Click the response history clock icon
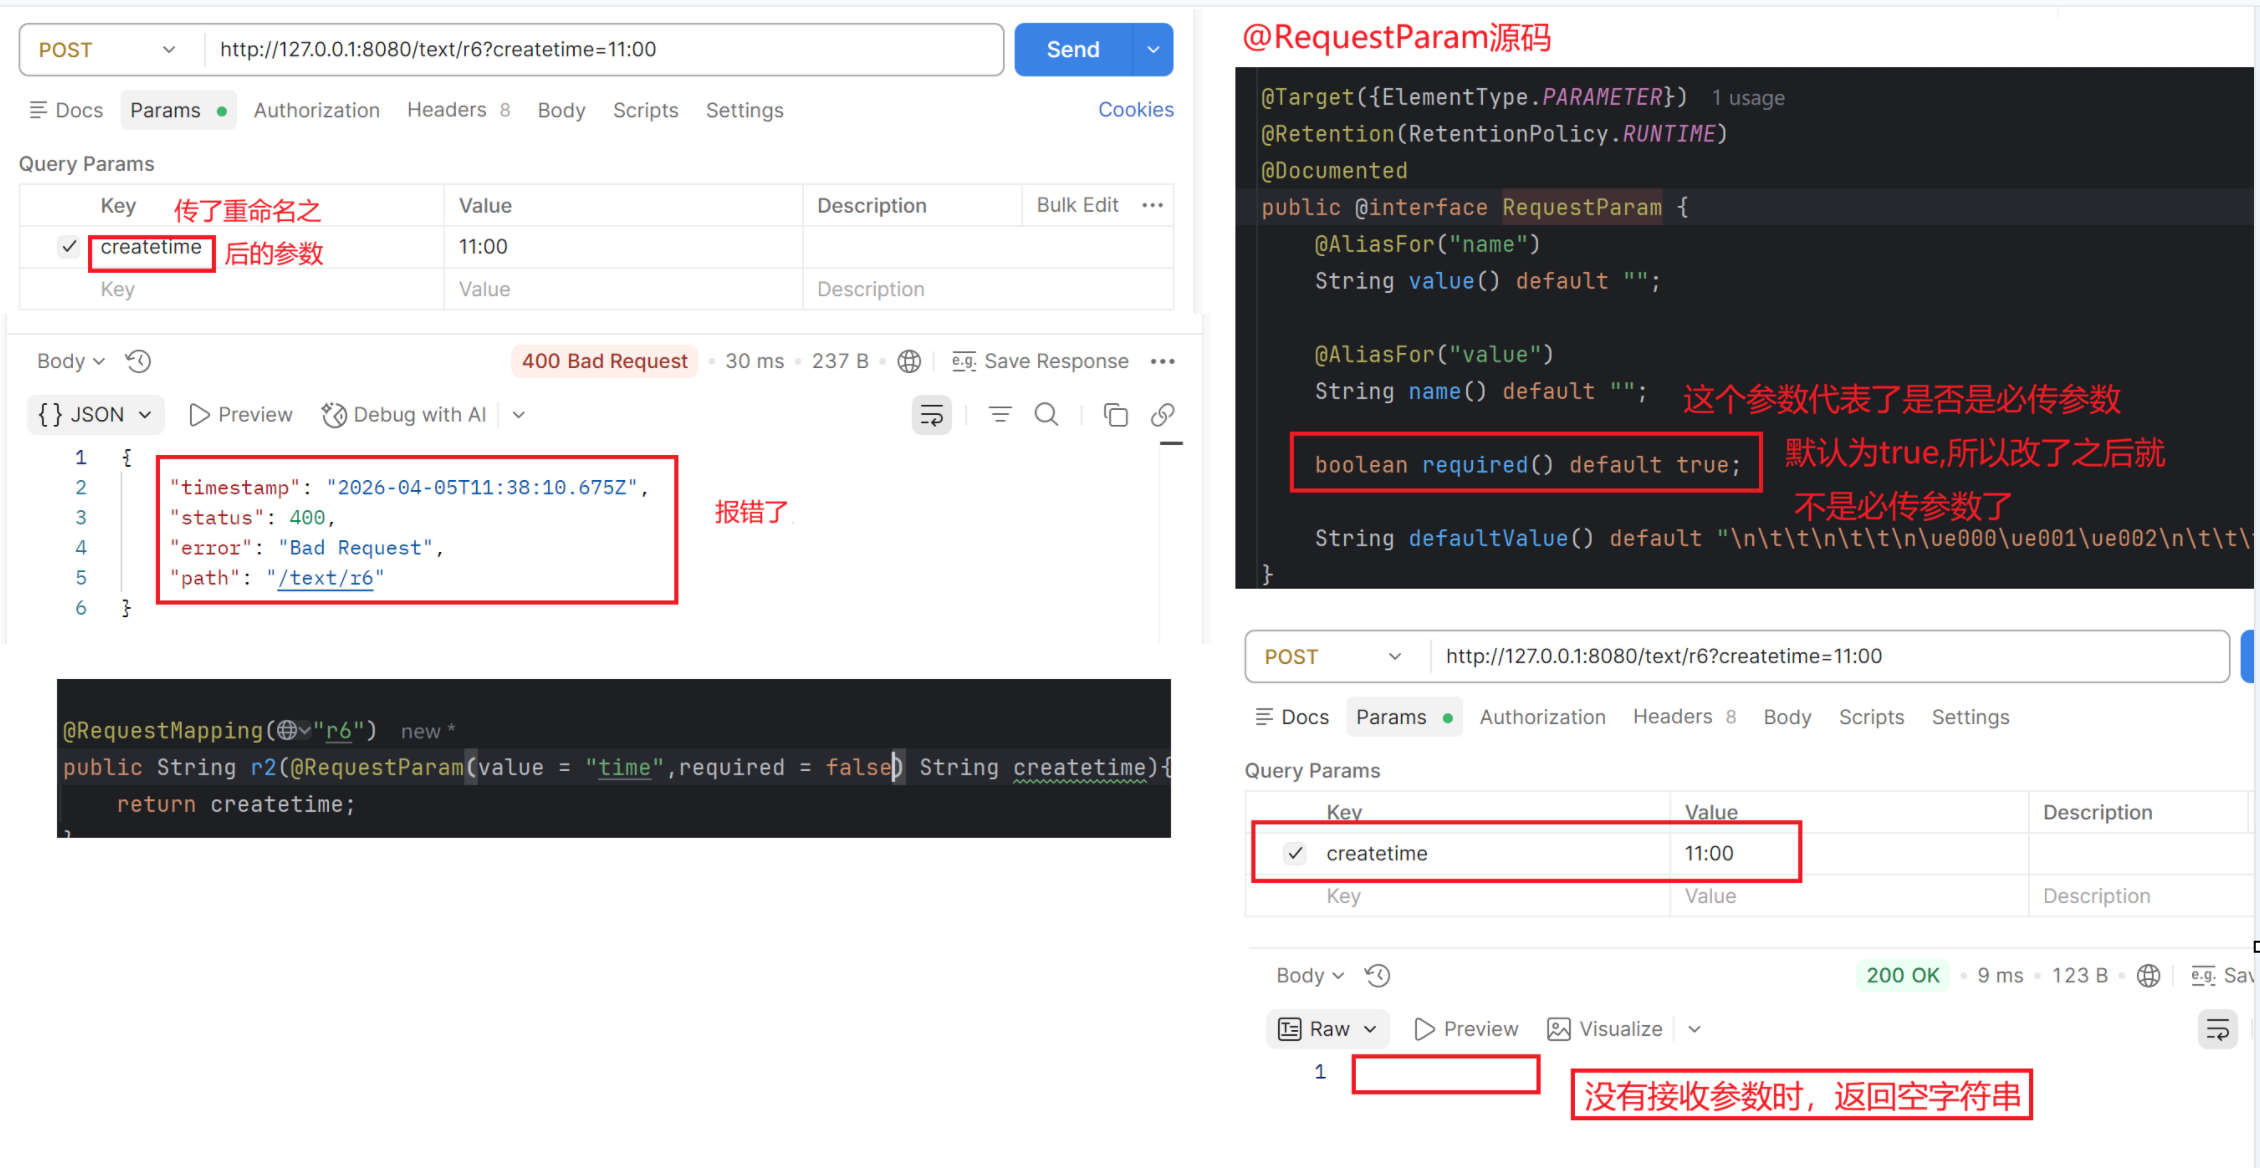This screenshot has width=2260, height=1168. pos(138,361)
